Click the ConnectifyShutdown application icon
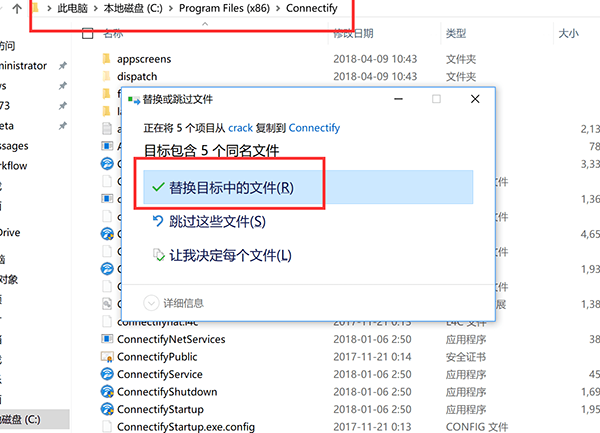 pos(107,391)
